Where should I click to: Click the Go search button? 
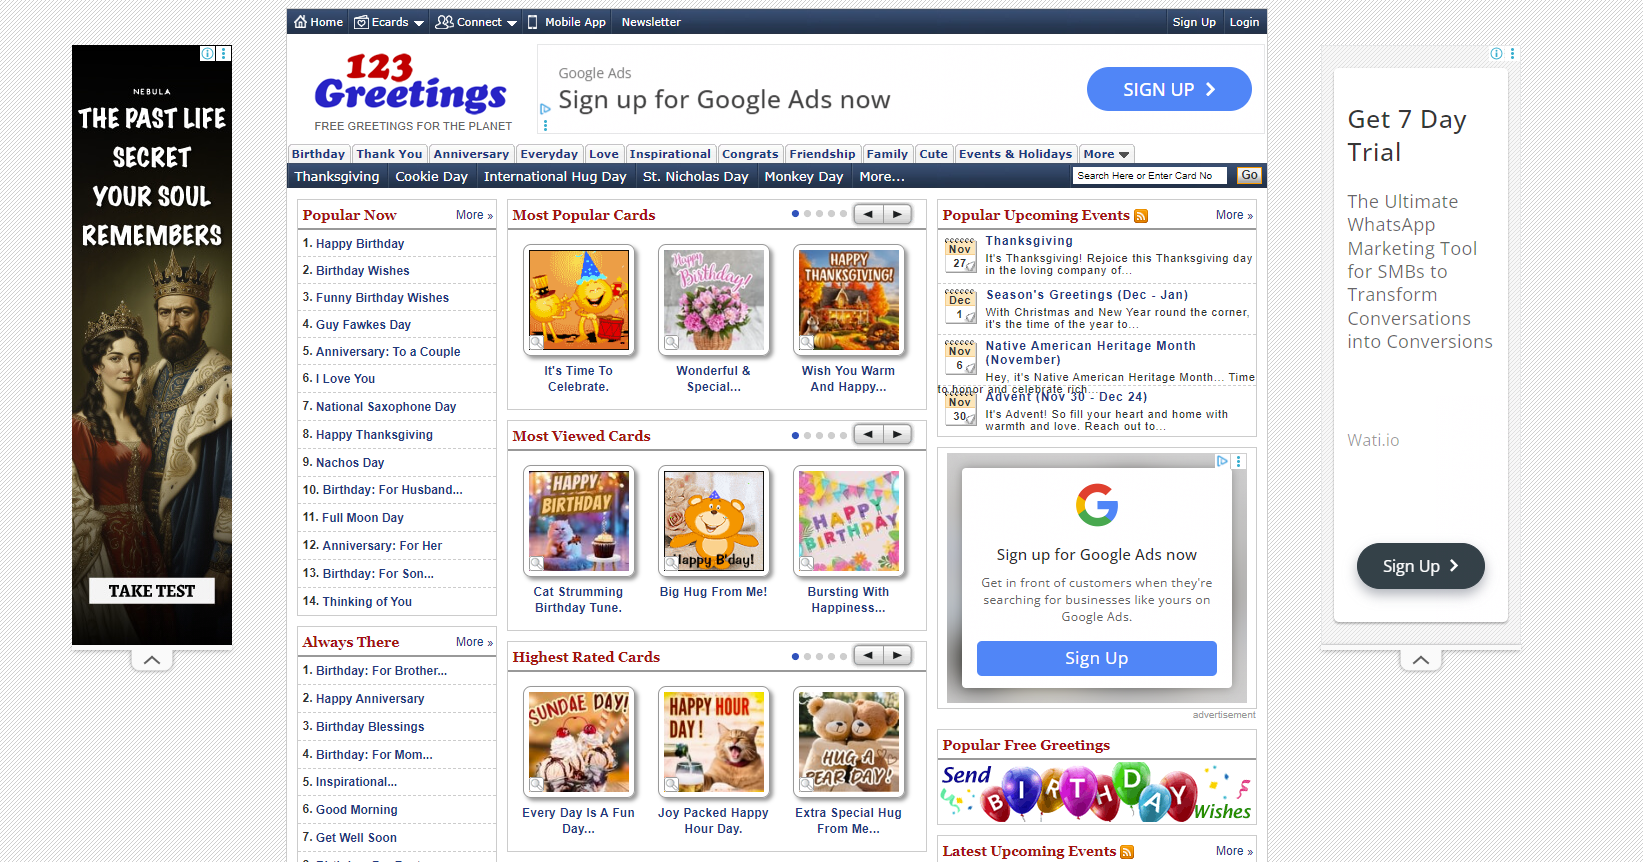point(1249,175)
